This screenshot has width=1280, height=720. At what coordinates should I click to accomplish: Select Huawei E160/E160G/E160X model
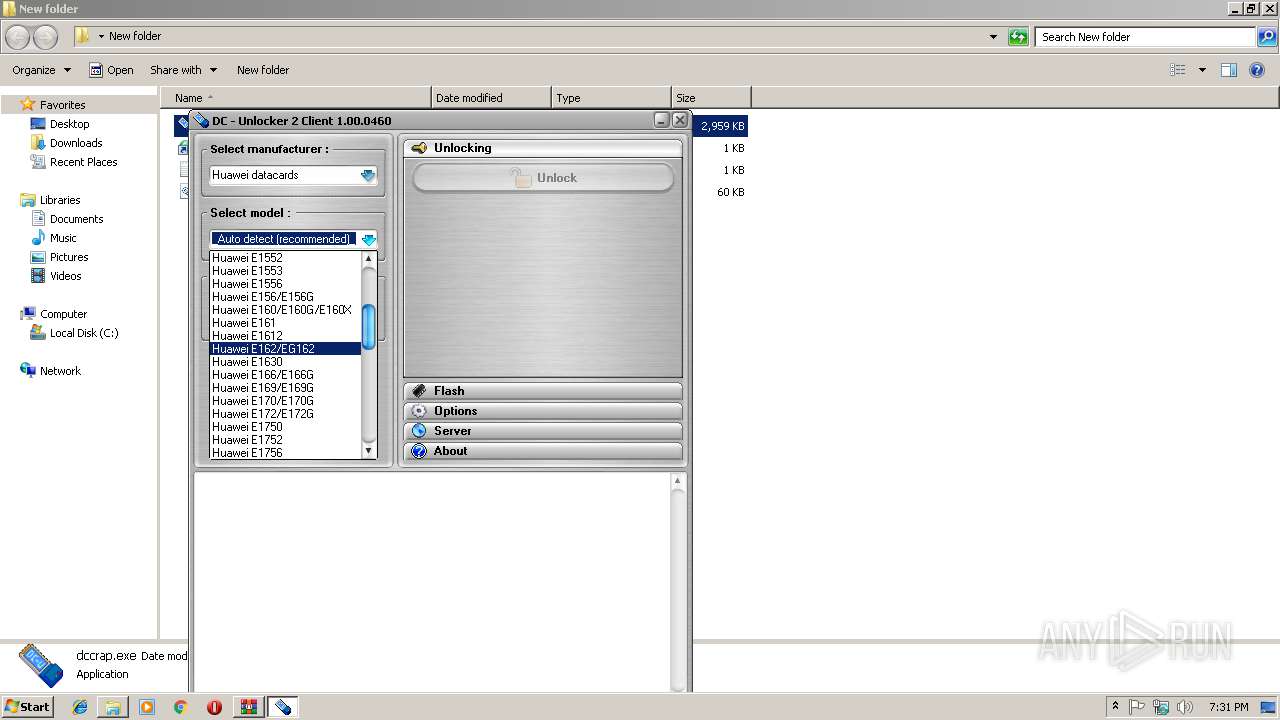285,310
